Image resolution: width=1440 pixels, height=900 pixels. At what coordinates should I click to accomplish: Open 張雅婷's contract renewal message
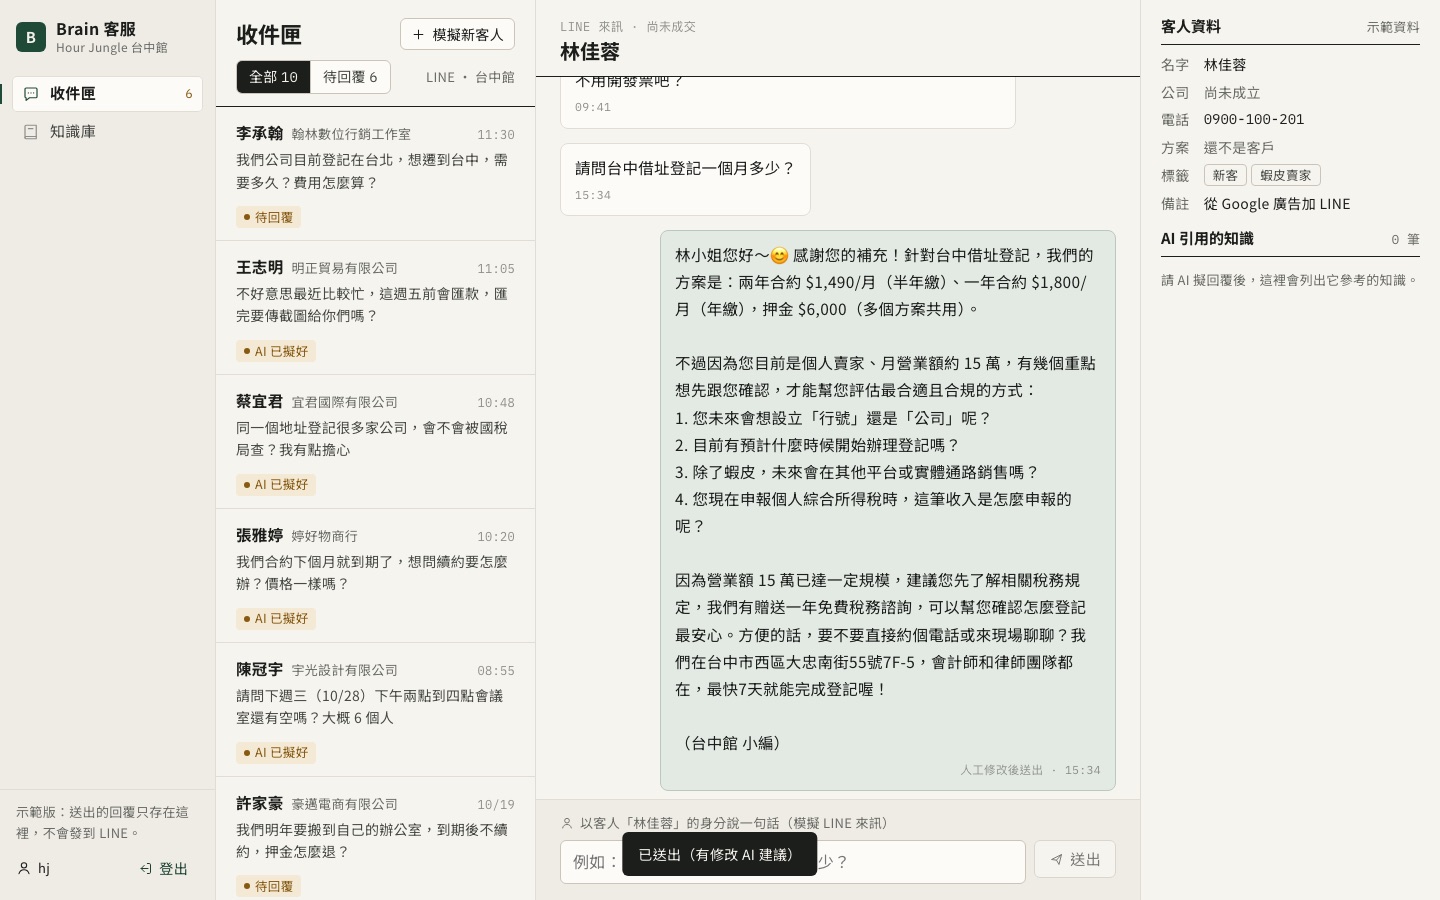pos(375,576)
